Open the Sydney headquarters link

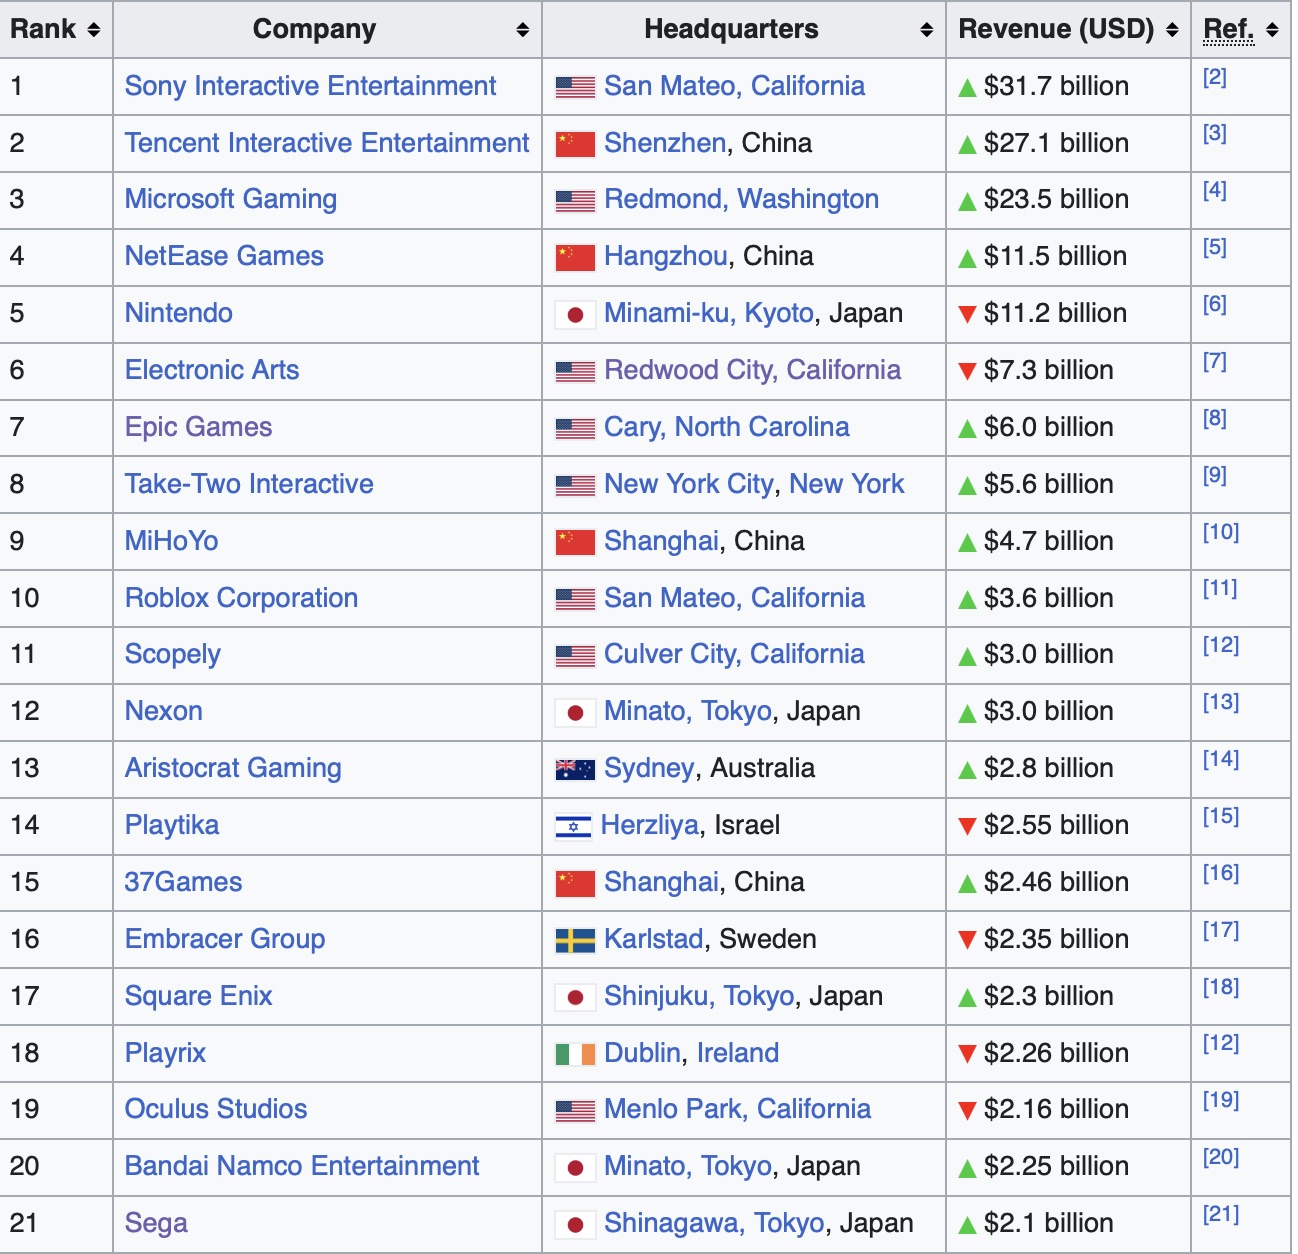[x=649, y=768]
